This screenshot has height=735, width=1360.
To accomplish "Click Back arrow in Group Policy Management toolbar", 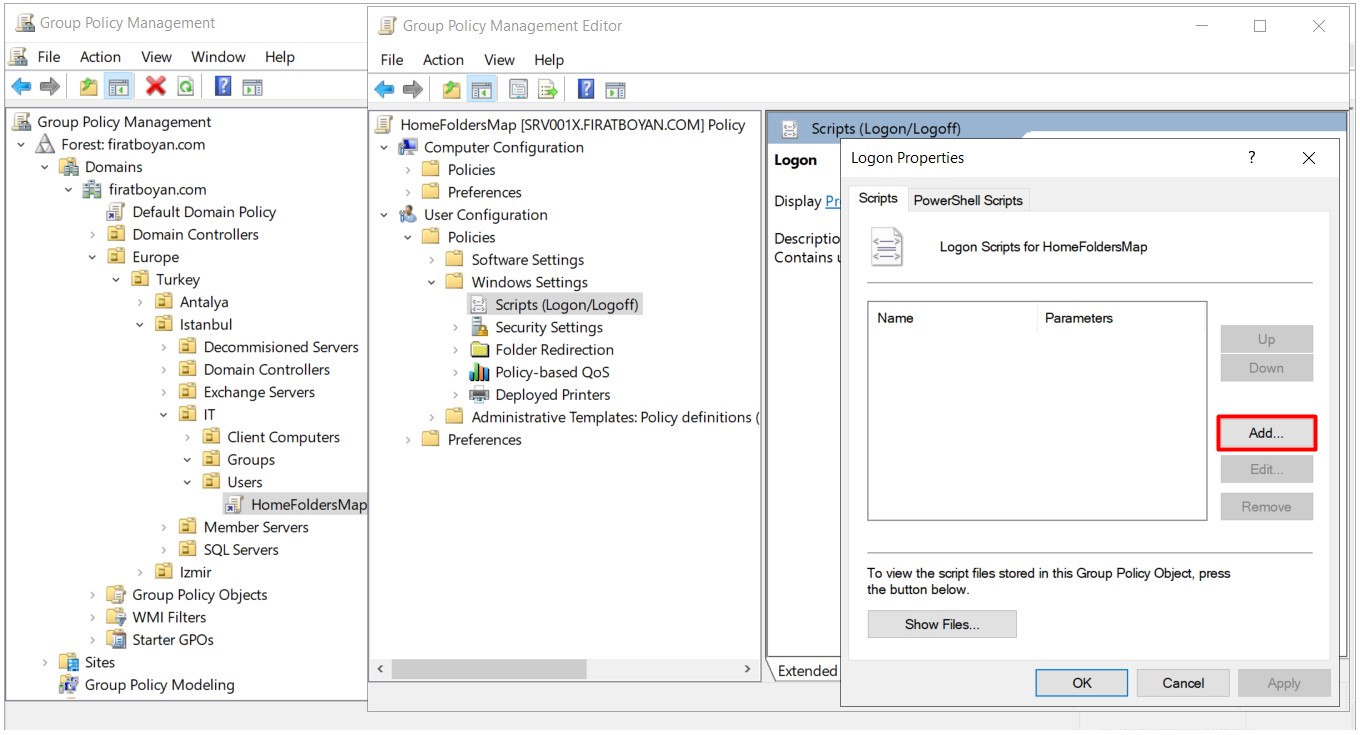I will point(21,87).
